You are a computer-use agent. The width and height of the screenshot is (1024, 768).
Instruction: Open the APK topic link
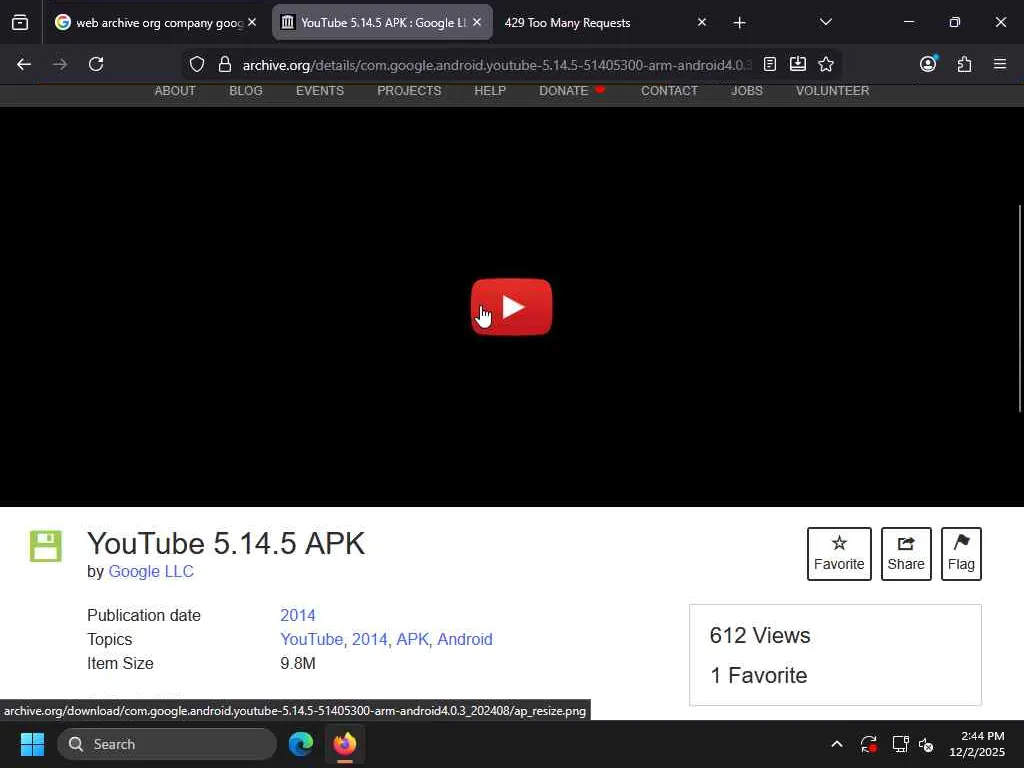pos(413,639)
